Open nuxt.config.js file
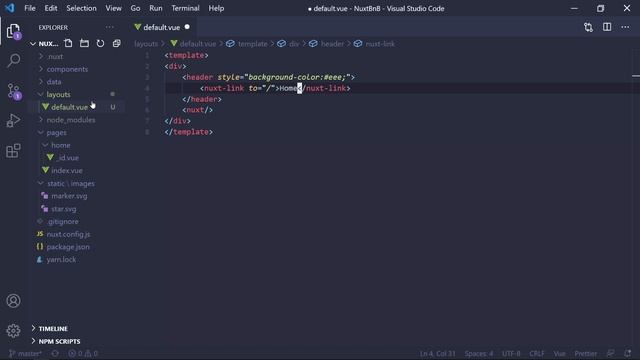 tap(68, 234)
